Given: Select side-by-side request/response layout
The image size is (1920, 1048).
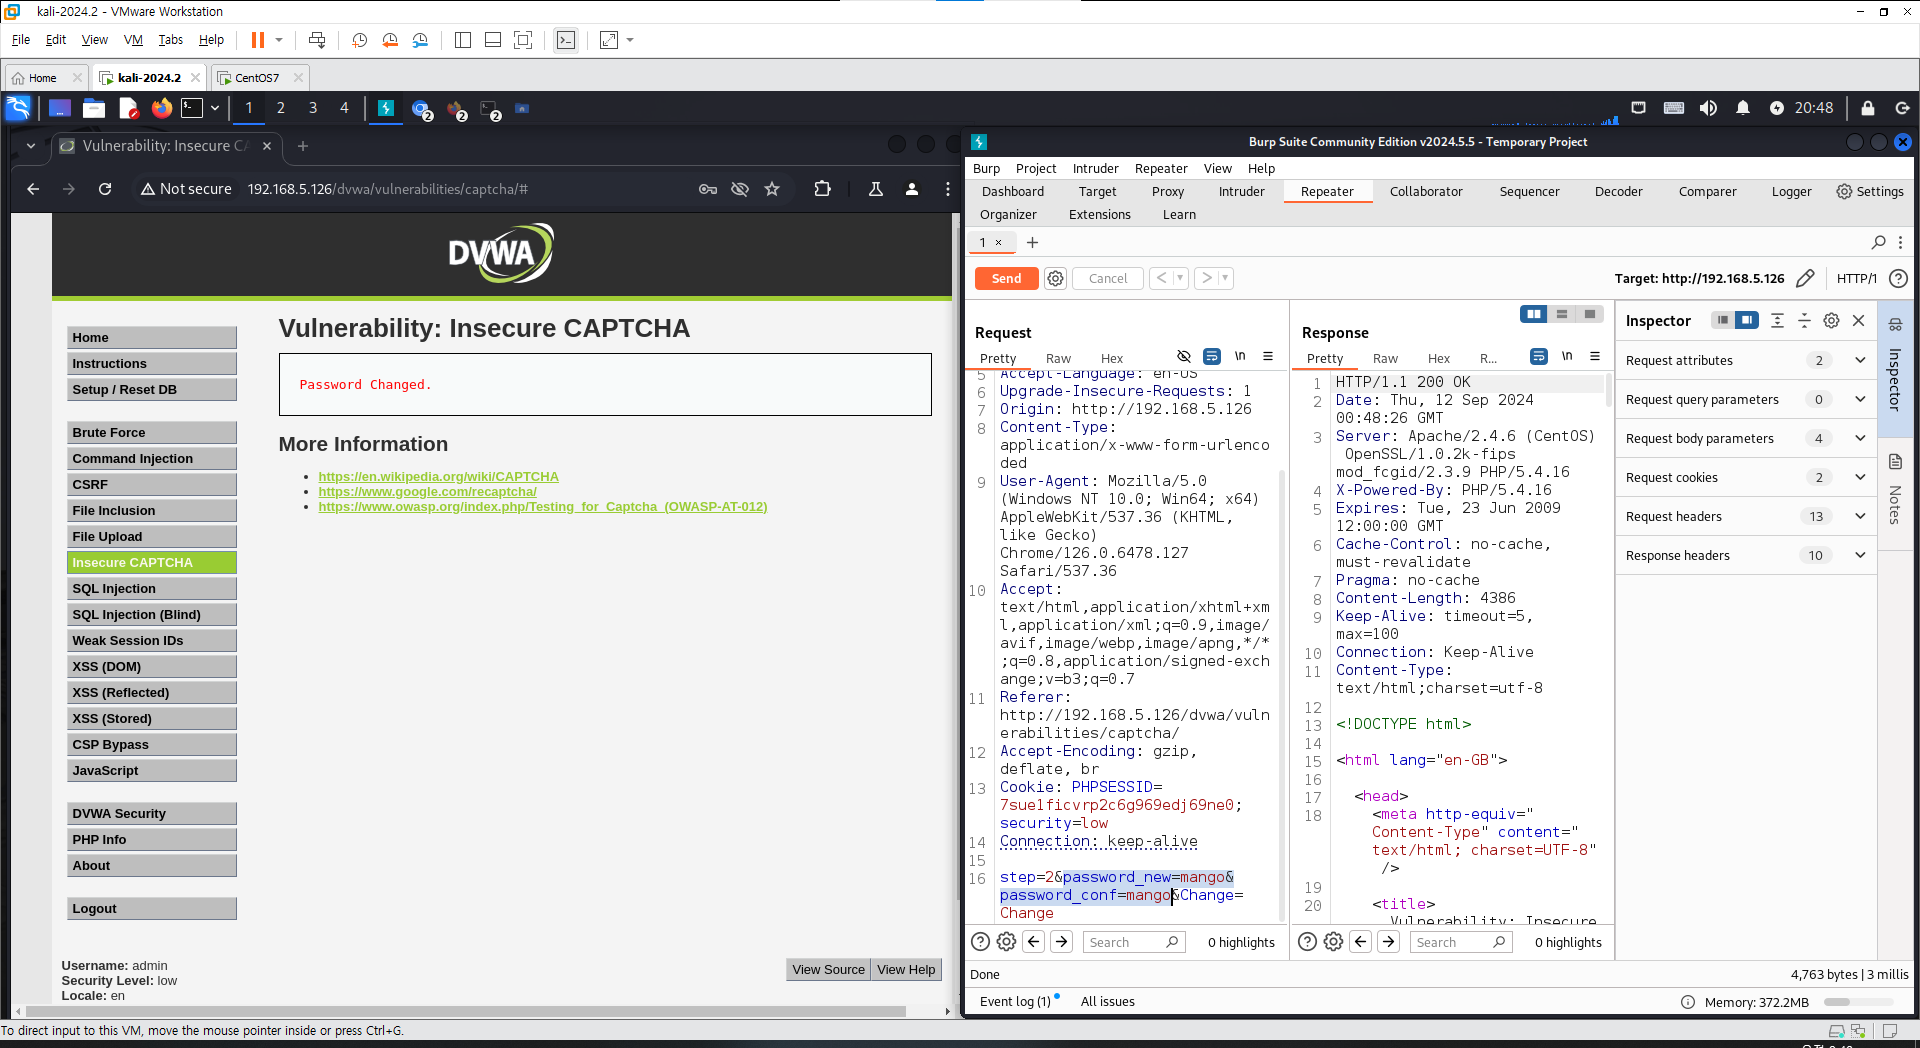Looking at the screenshot, I should click(1533, 314).
